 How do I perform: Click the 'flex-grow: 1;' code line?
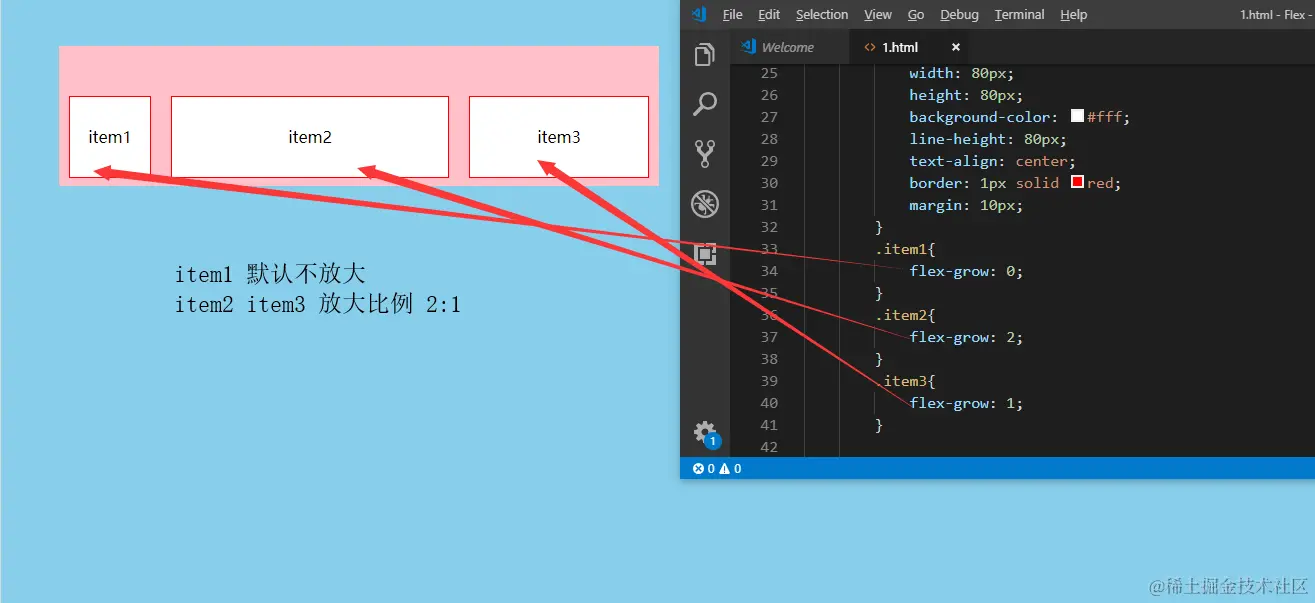[x=966, y=403]
